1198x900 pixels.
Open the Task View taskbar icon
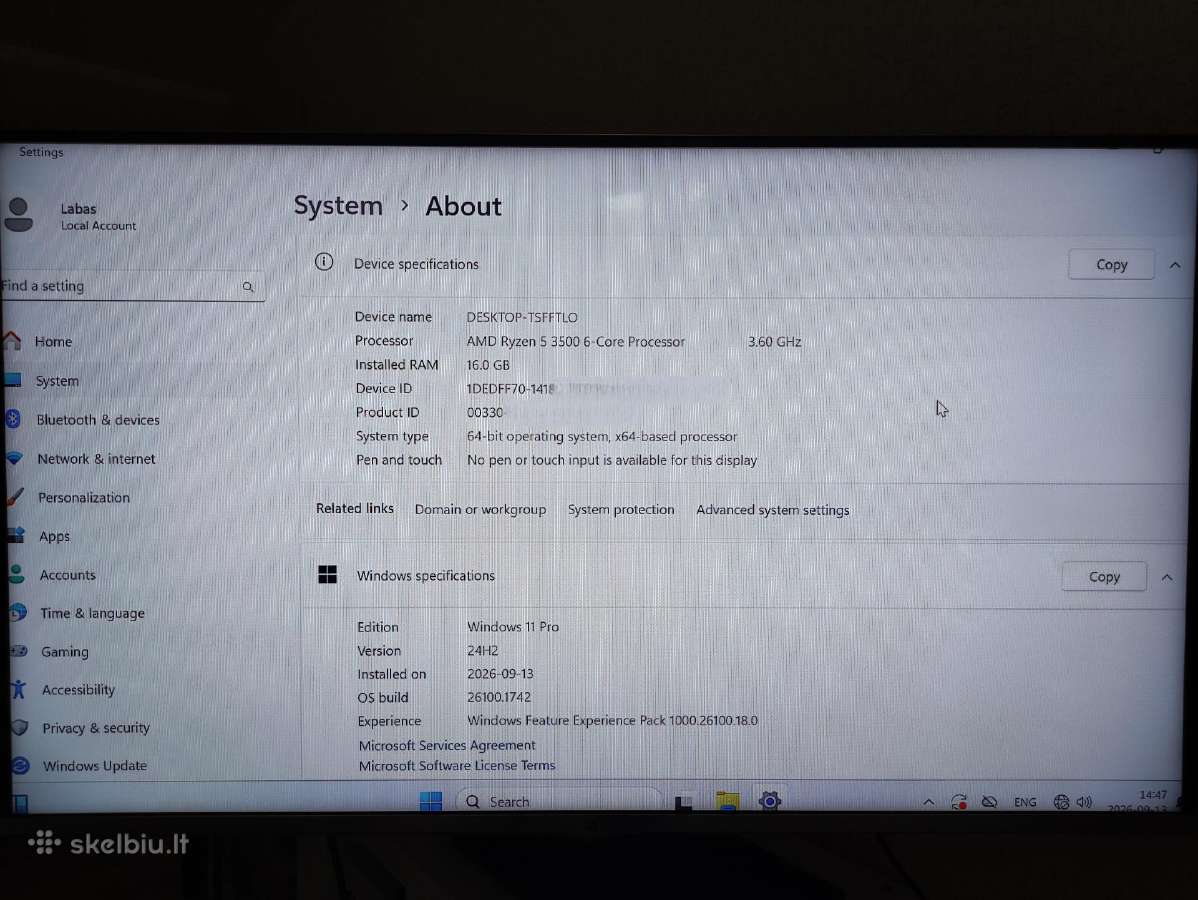[x=684, y=801]
